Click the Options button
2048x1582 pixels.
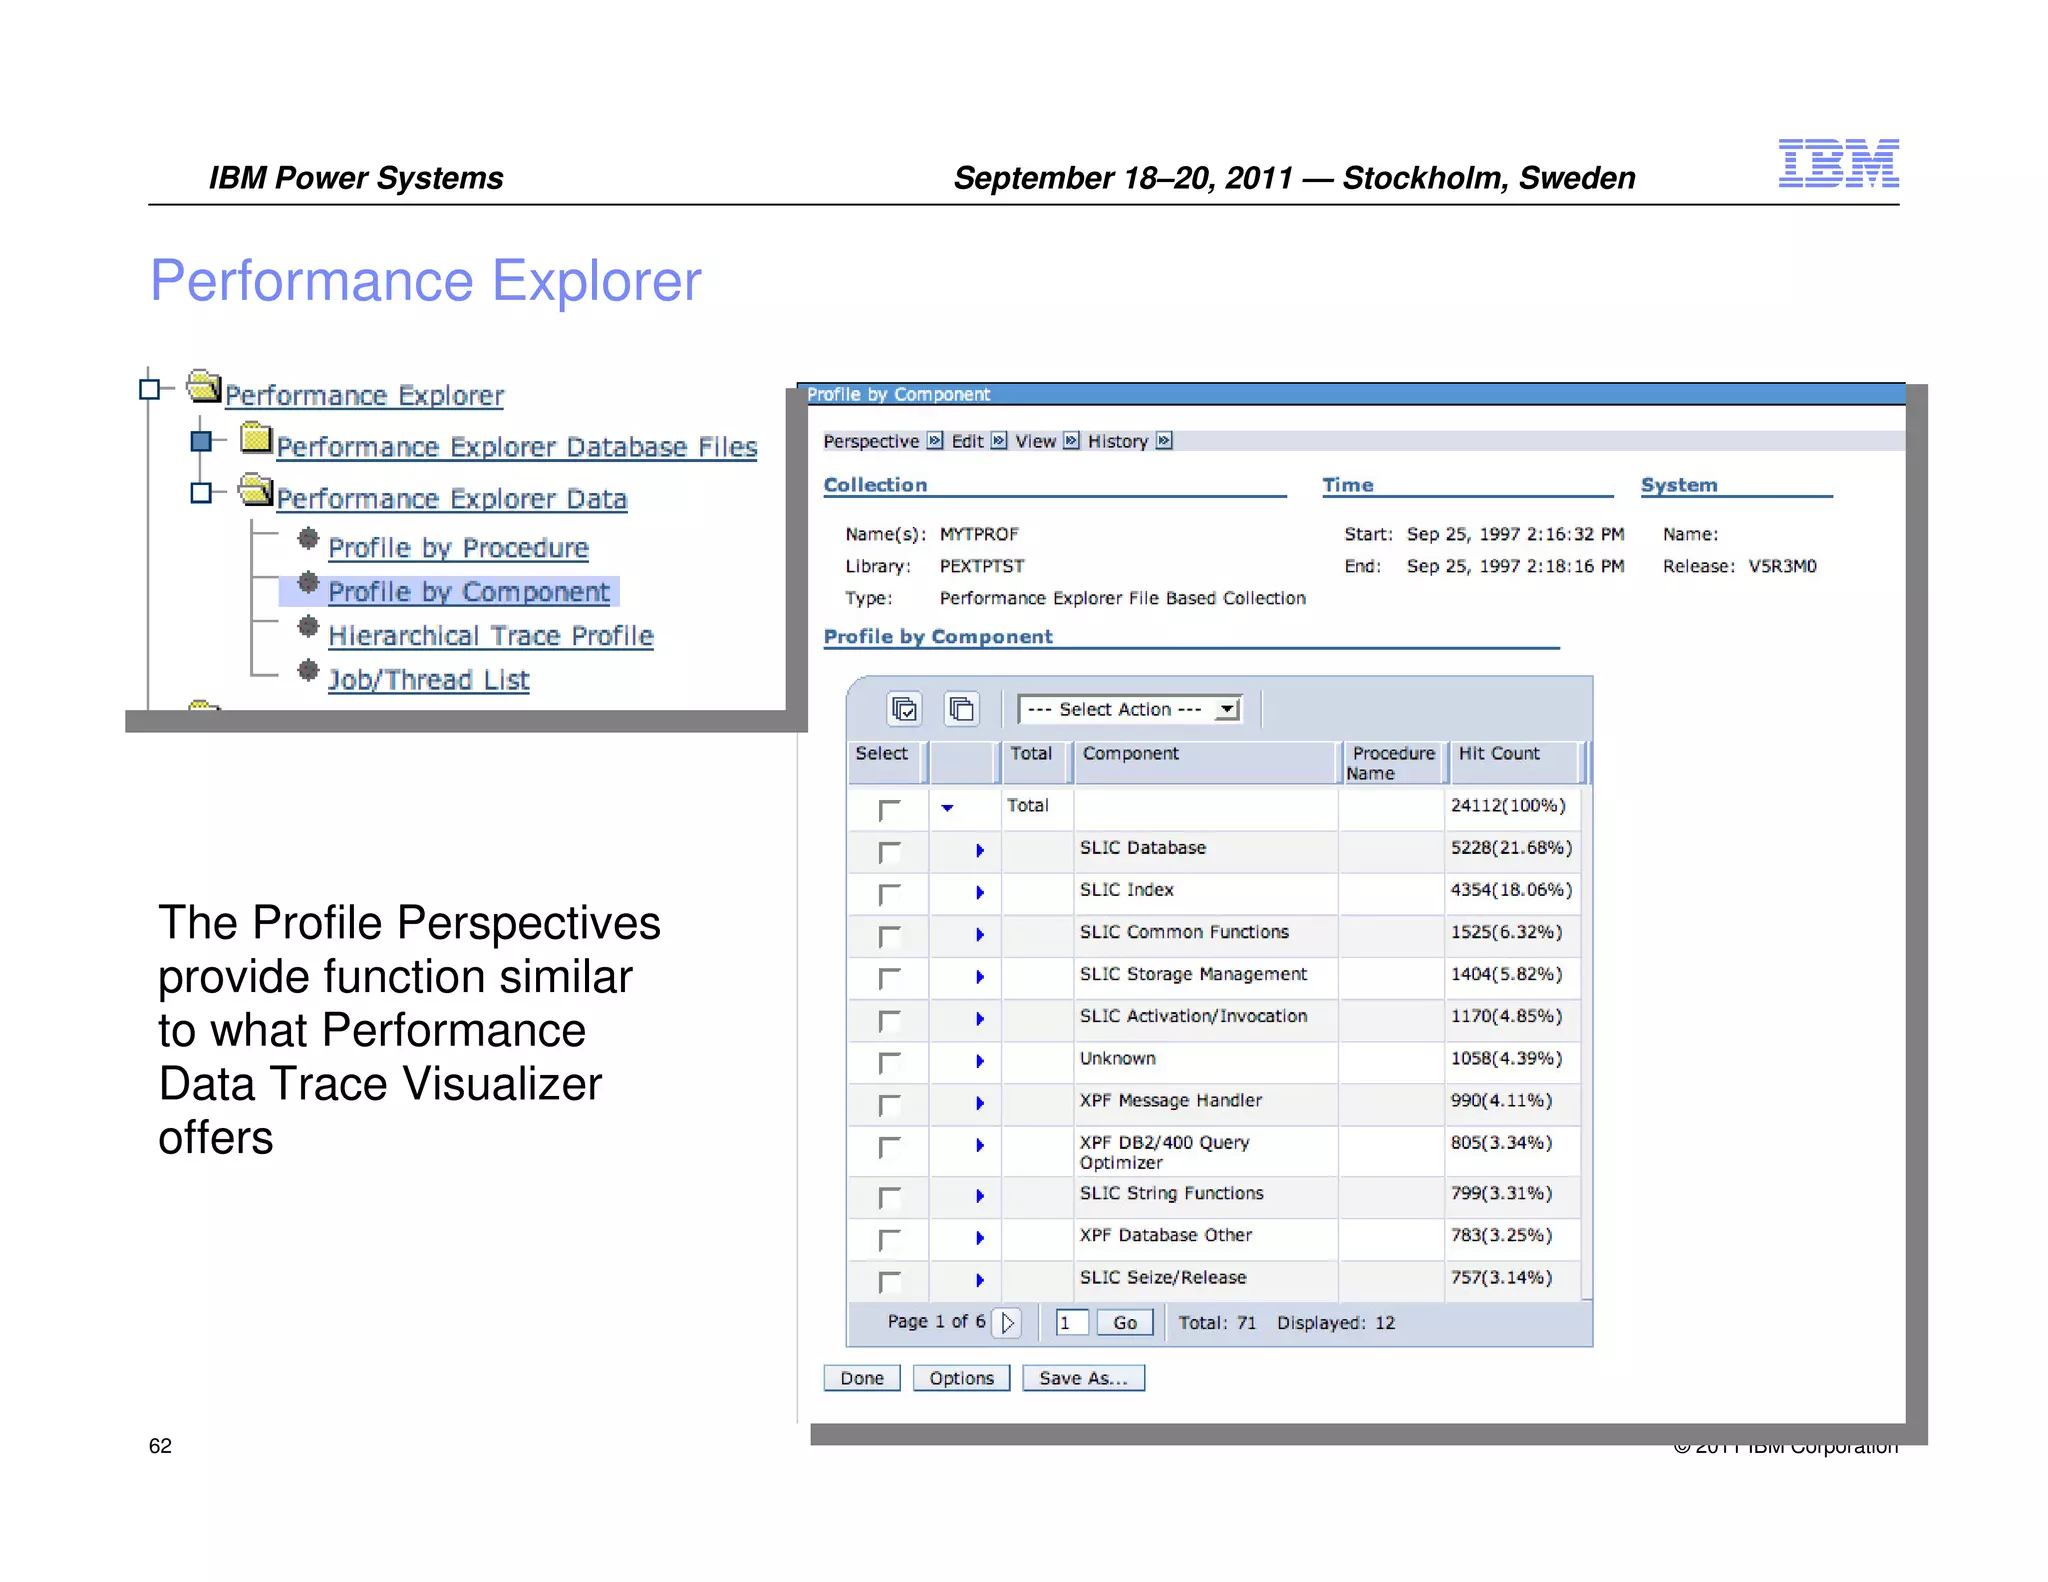pos(961,1378)
